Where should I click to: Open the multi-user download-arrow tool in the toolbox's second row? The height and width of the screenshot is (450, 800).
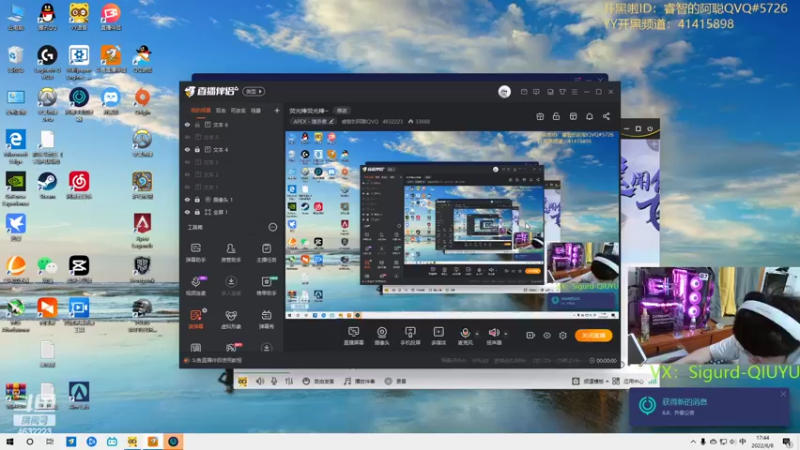tap(231, 286)
